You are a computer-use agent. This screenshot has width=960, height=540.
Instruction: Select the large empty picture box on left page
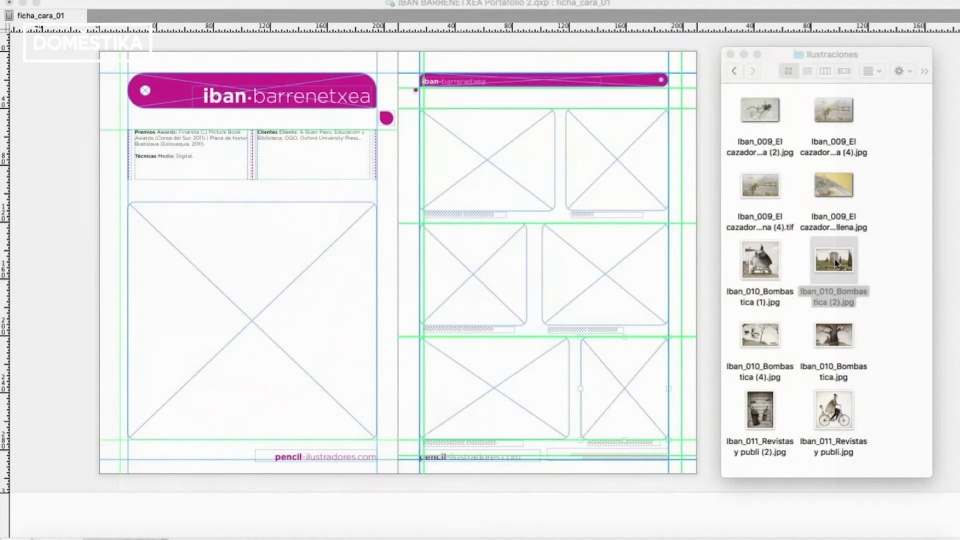tap(252, 320)
